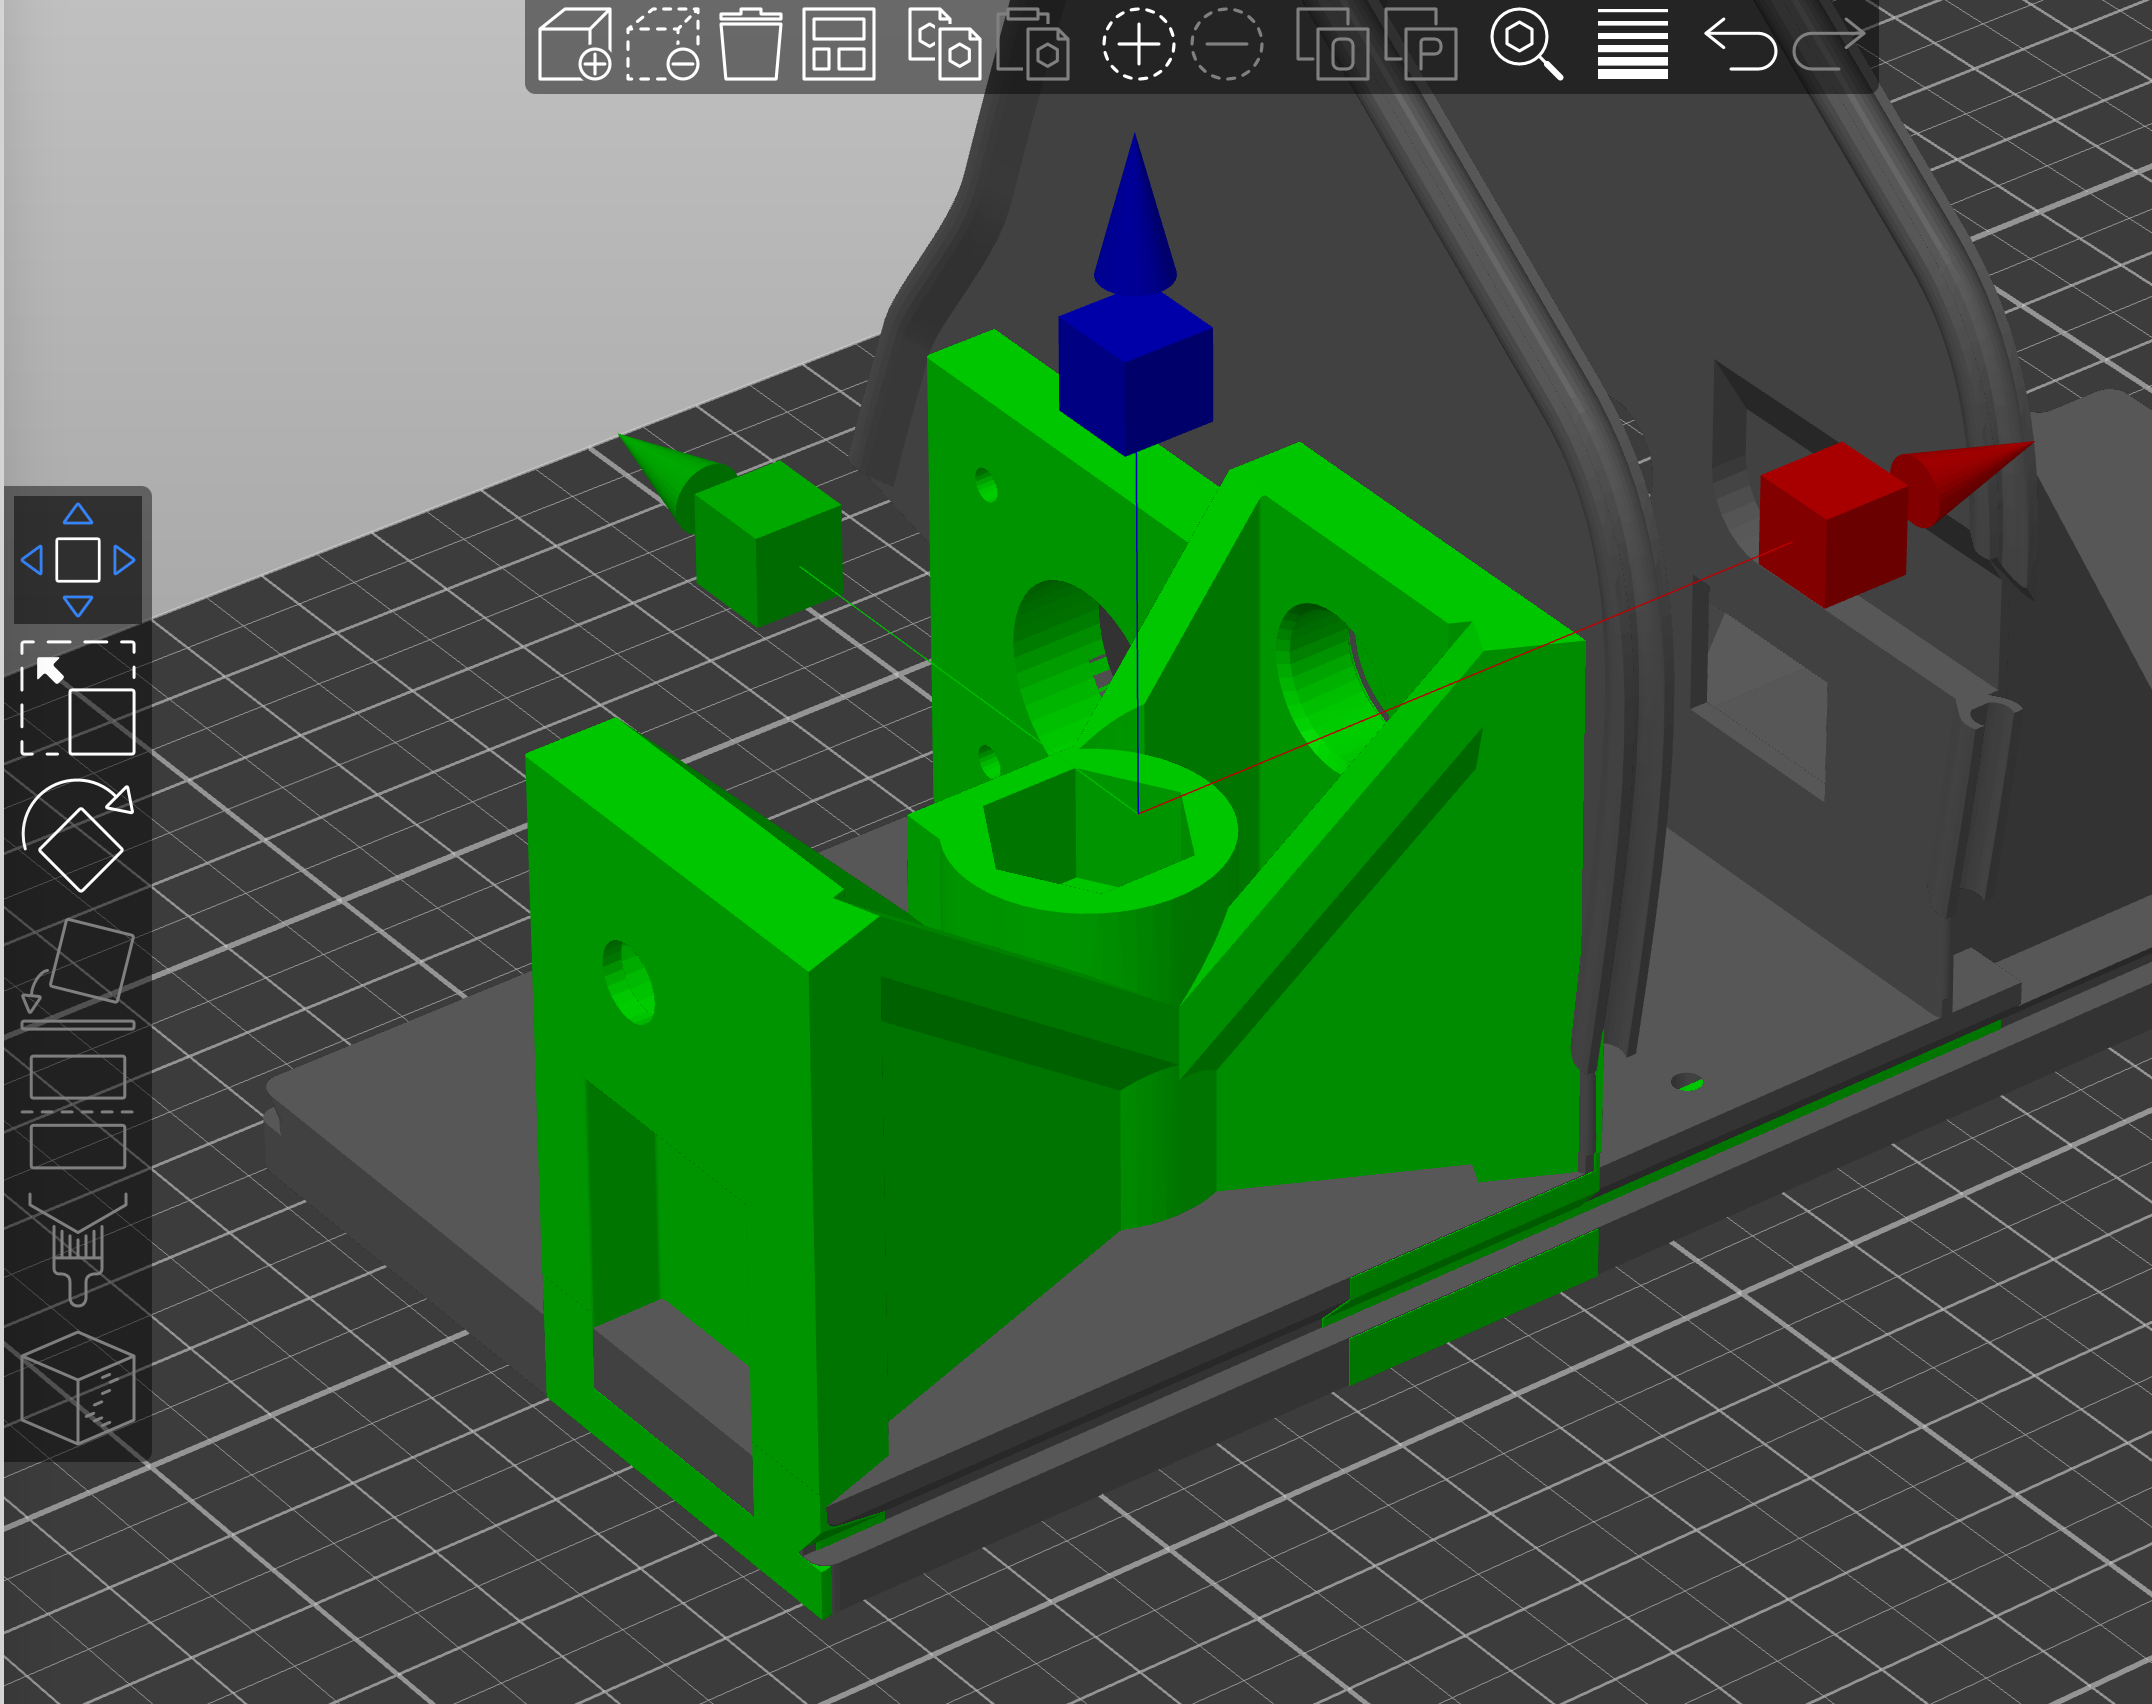
Task: Delete the selected green part
Action: (753, 47)
